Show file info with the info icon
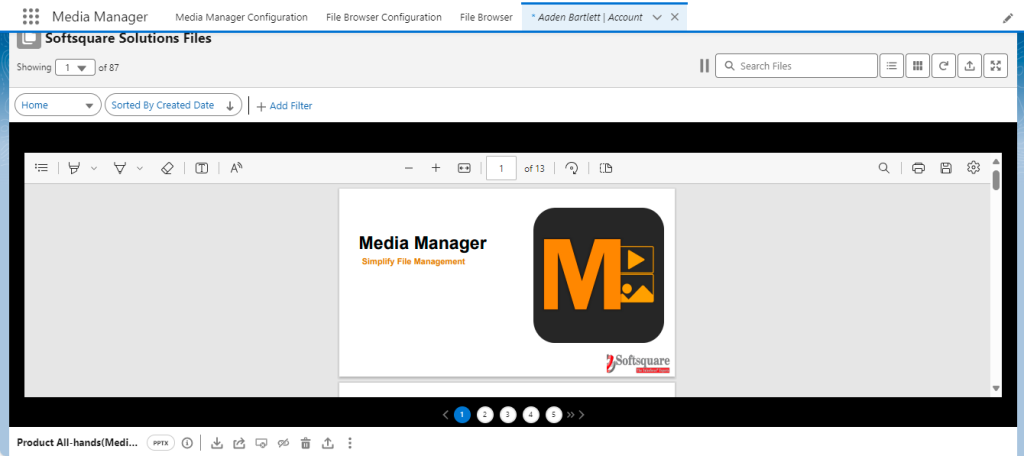Viewport: 1024px width, 456px height. tap(187, 443)
